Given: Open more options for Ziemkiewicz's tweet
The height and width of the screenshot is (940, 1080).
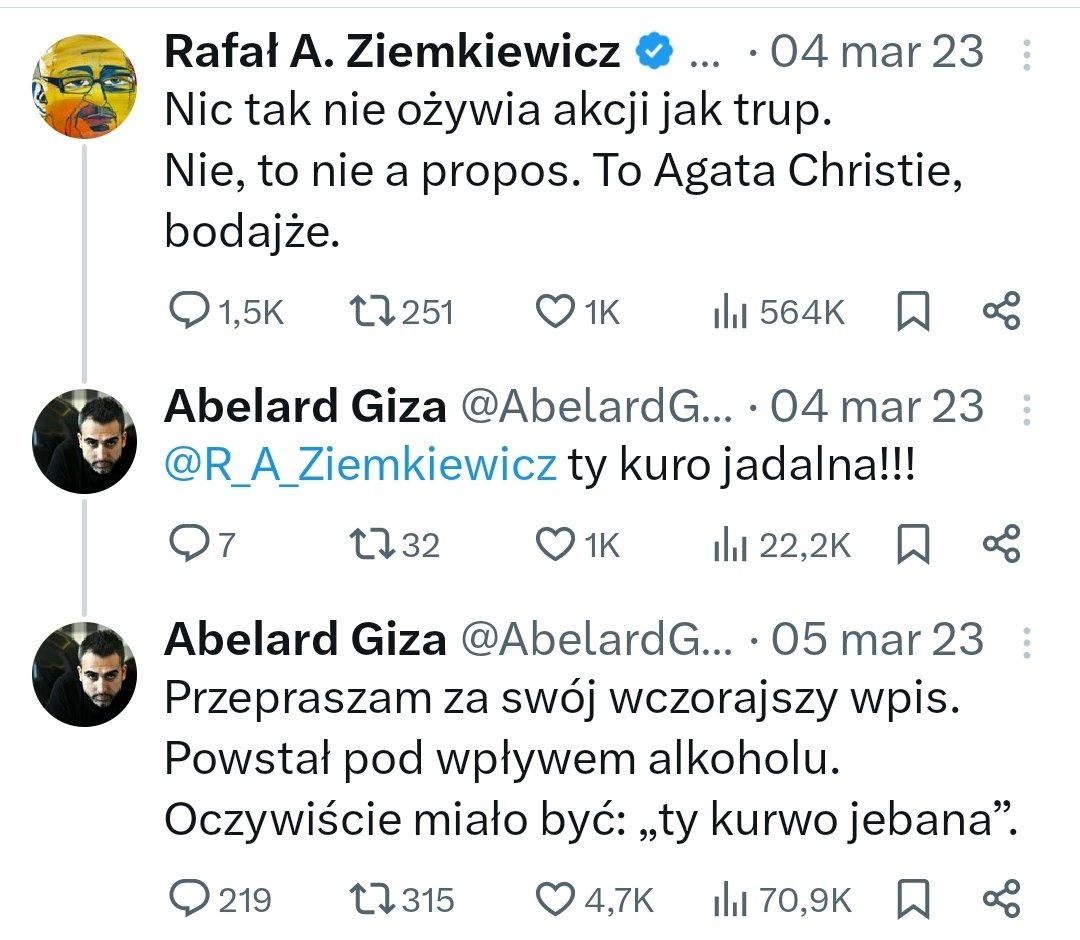Looking at the screenshot, I should [x=1027, y=52].
